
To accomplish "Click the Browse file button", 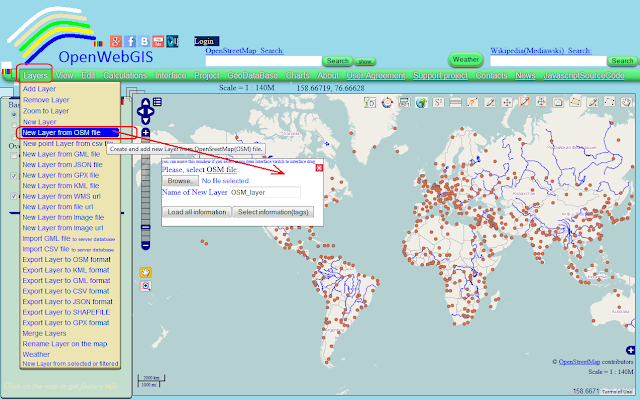I will point(180,181).
